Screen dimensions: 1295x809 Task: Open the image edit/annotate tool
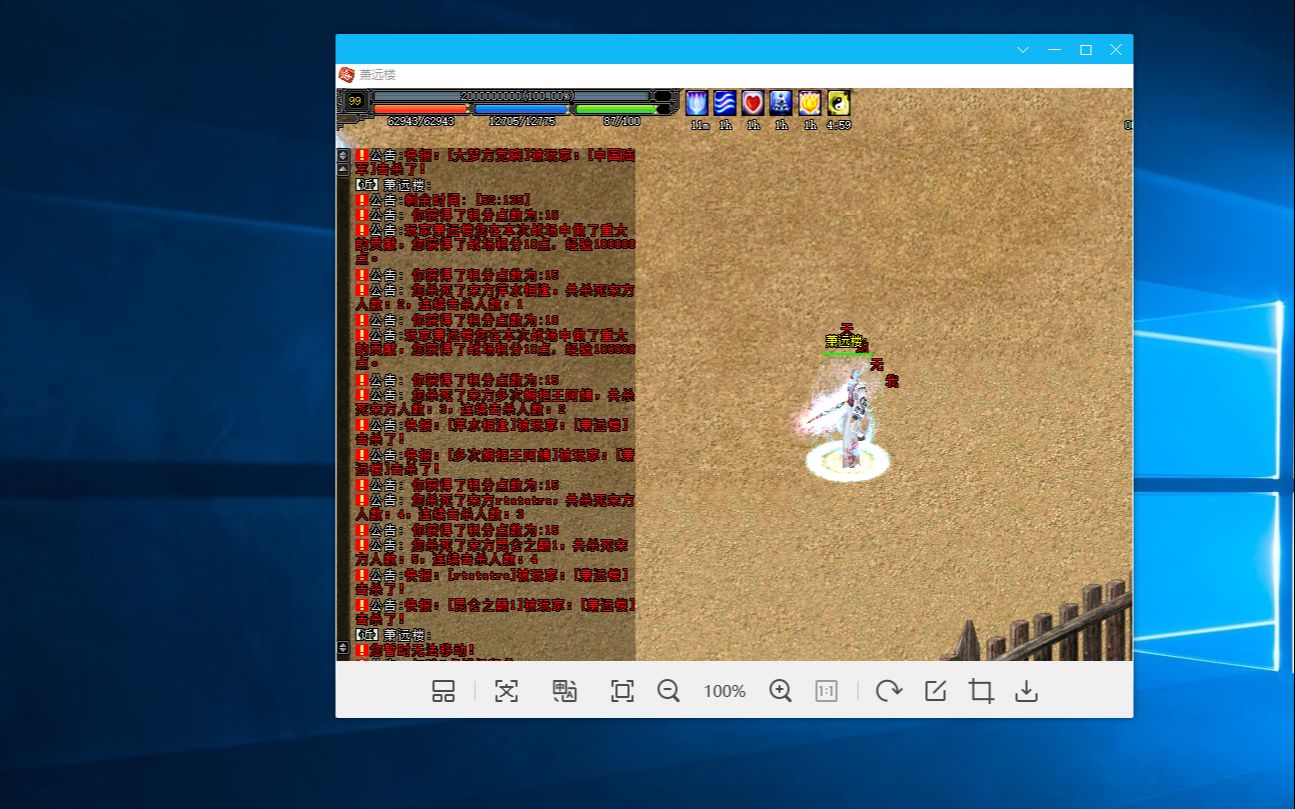[935, 691]
